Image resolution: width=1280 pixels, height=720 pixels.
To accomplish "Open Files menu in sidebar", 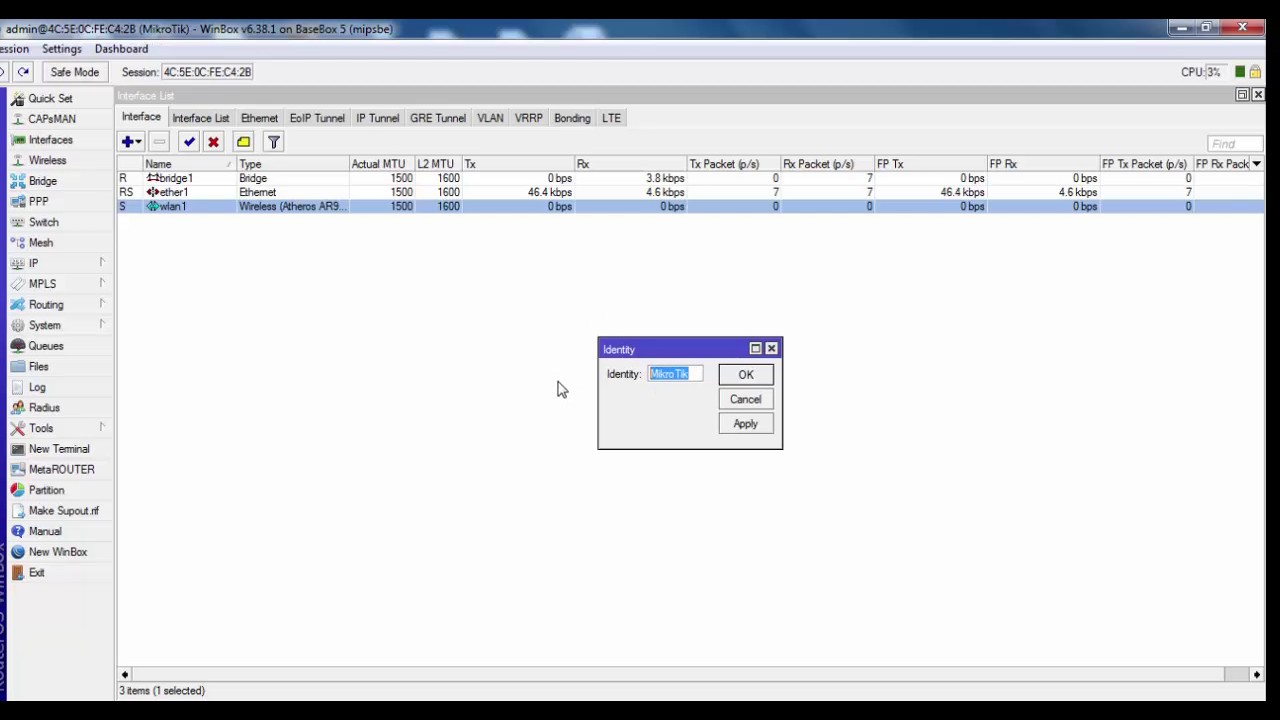I will point(39,366).
